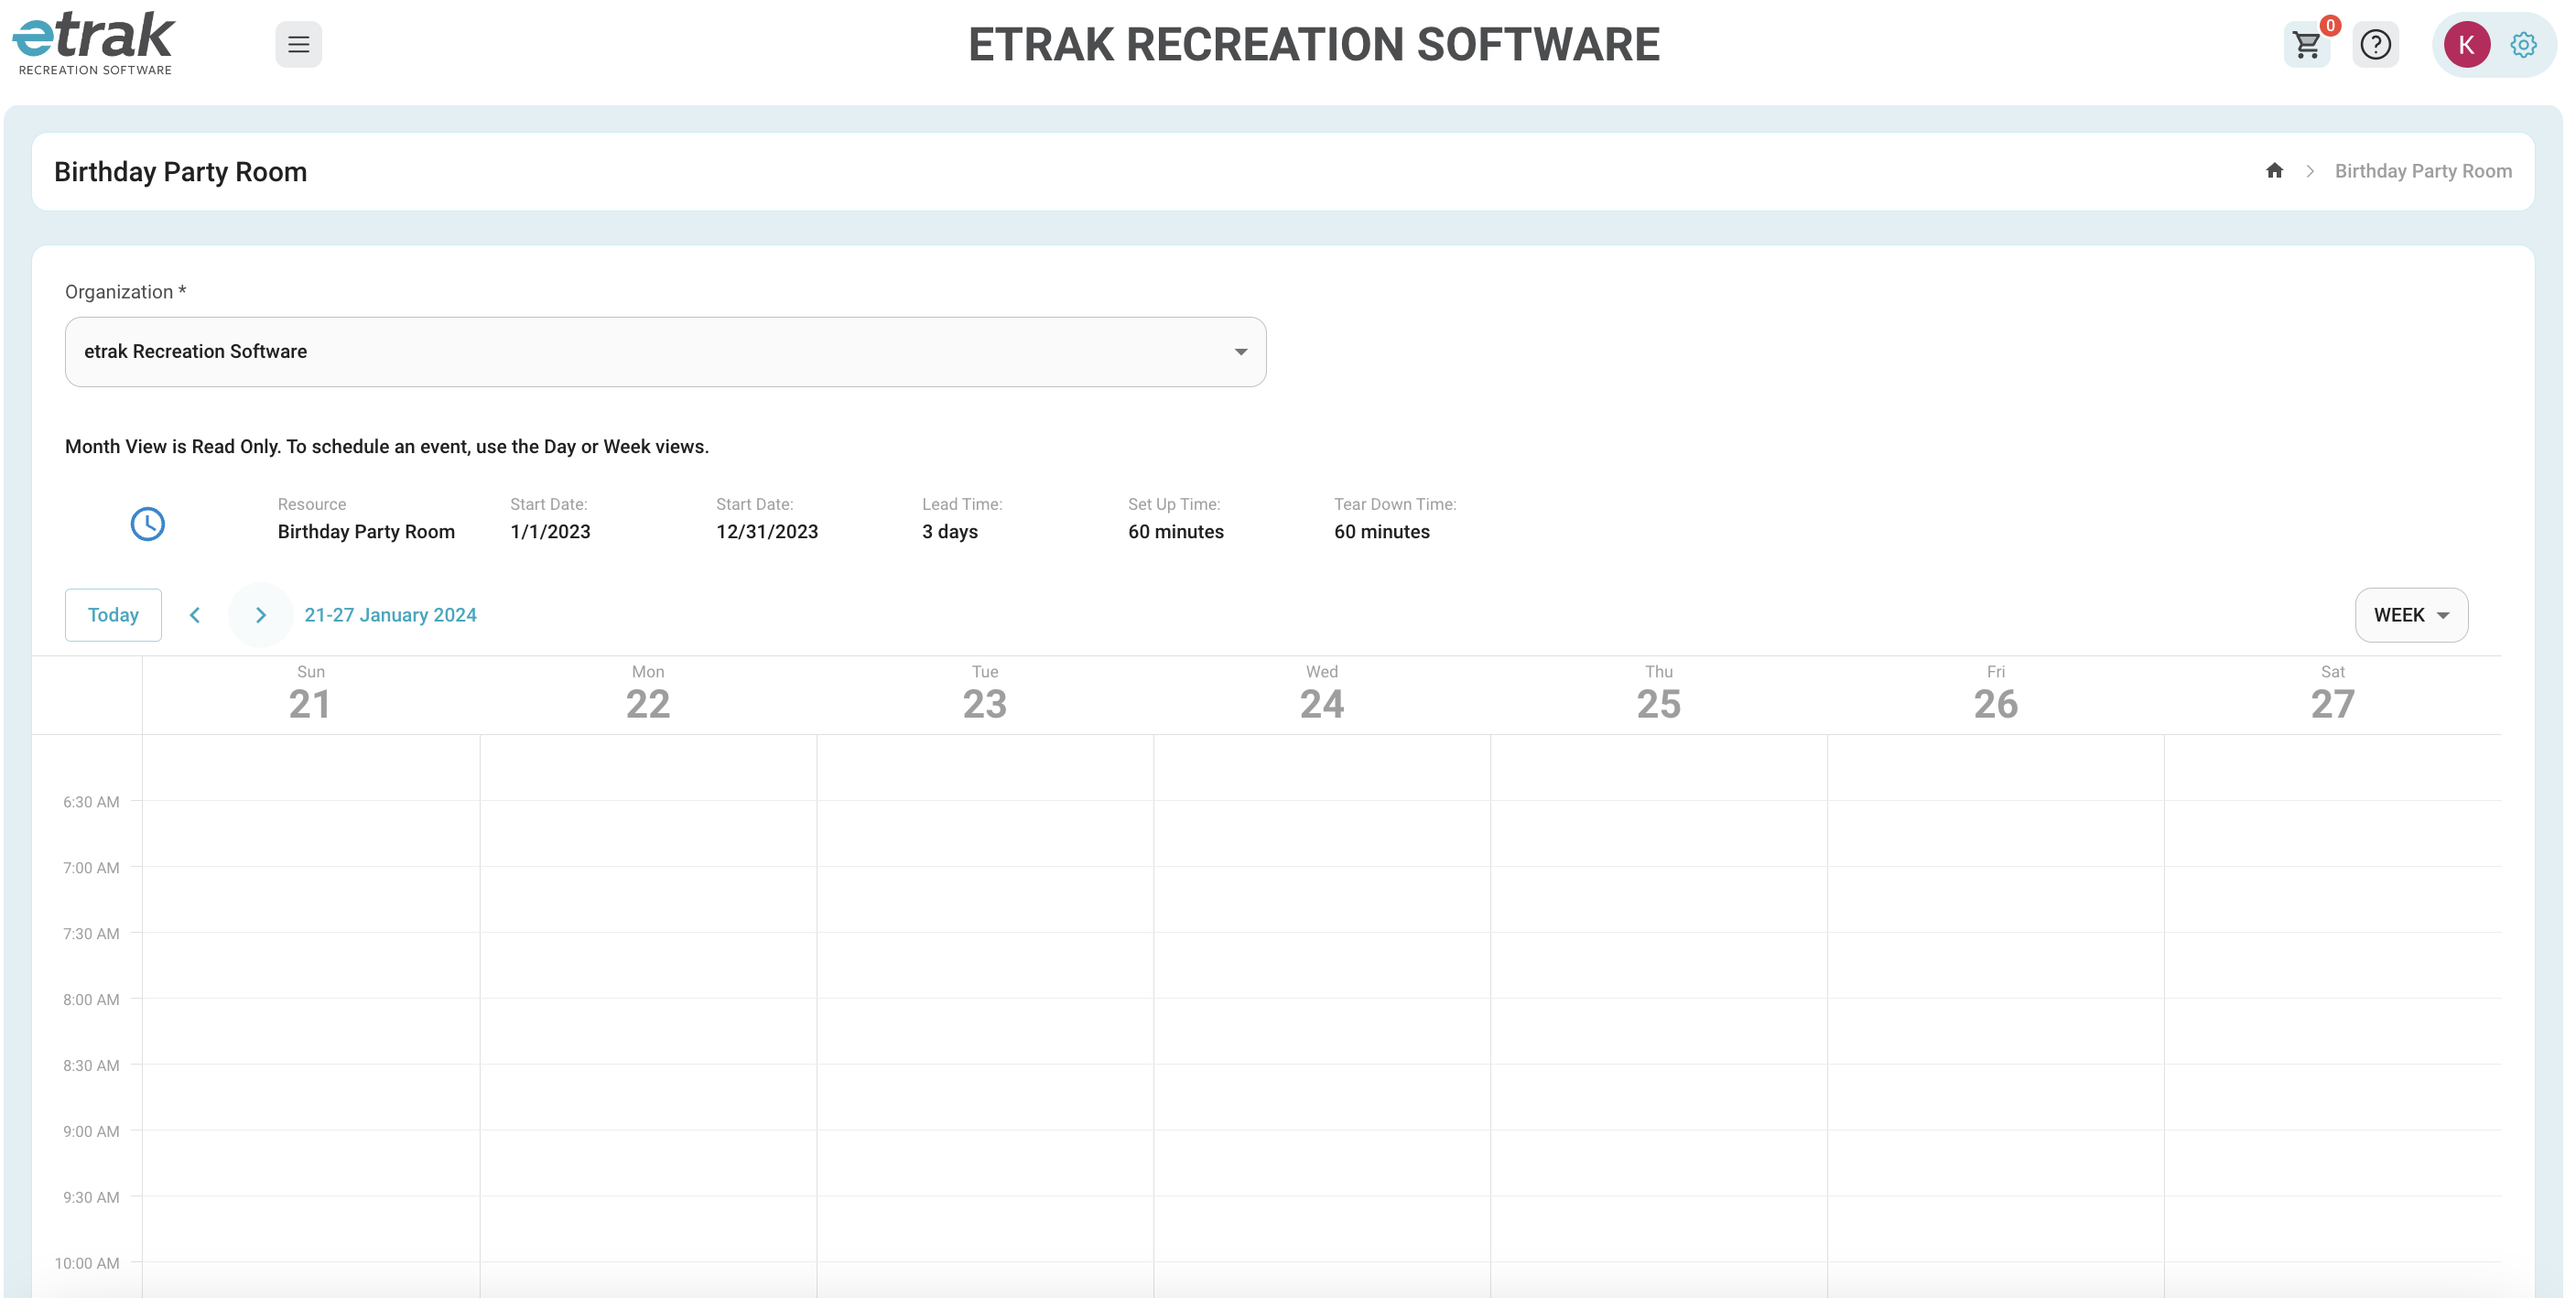This screenshot has width=2576, height=1298.
Task: Click the Tuesday 23 slot at 9:30 AM
Action: [984, 1229]
